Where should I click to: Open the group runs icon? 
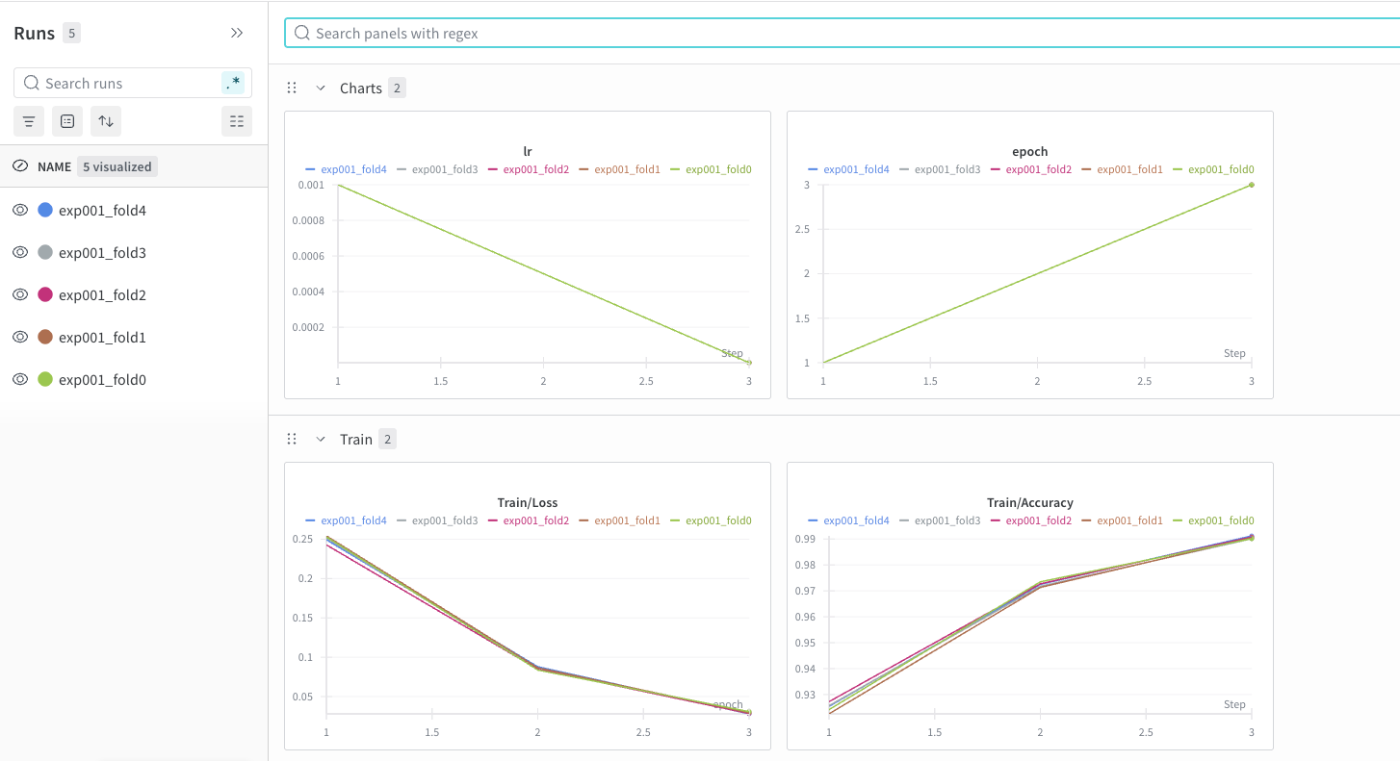(x=67, y=121)
